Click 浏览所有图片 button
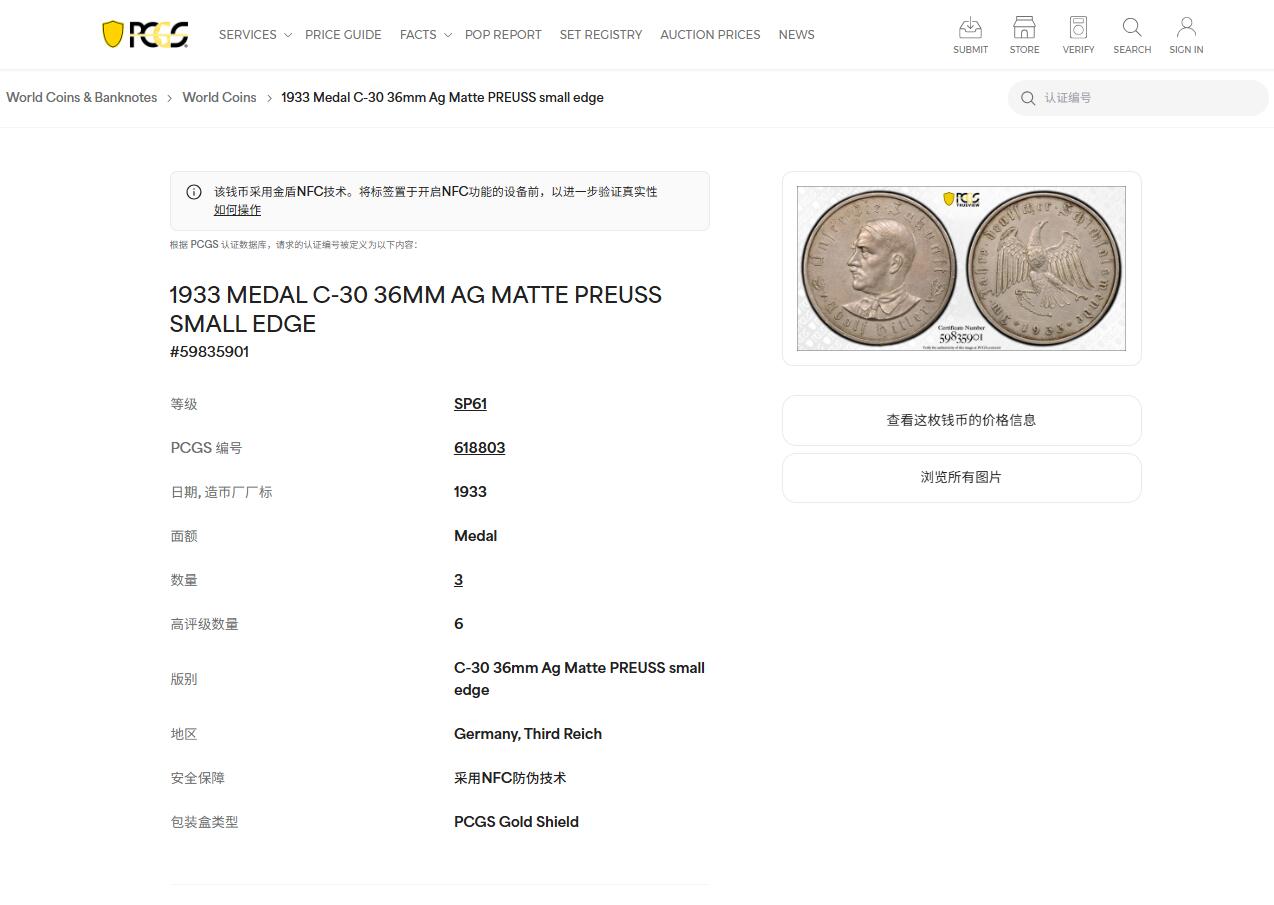Image resolution: width=1274 pixels, height=905 pixels. point(960,477)
